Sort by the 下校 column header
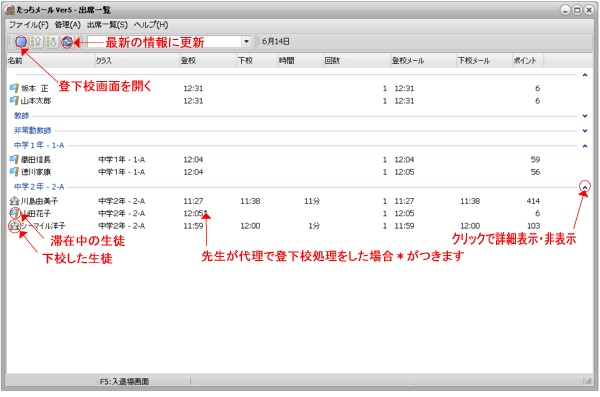The height and width of the screenshot is (397, 600). (257, 60)
